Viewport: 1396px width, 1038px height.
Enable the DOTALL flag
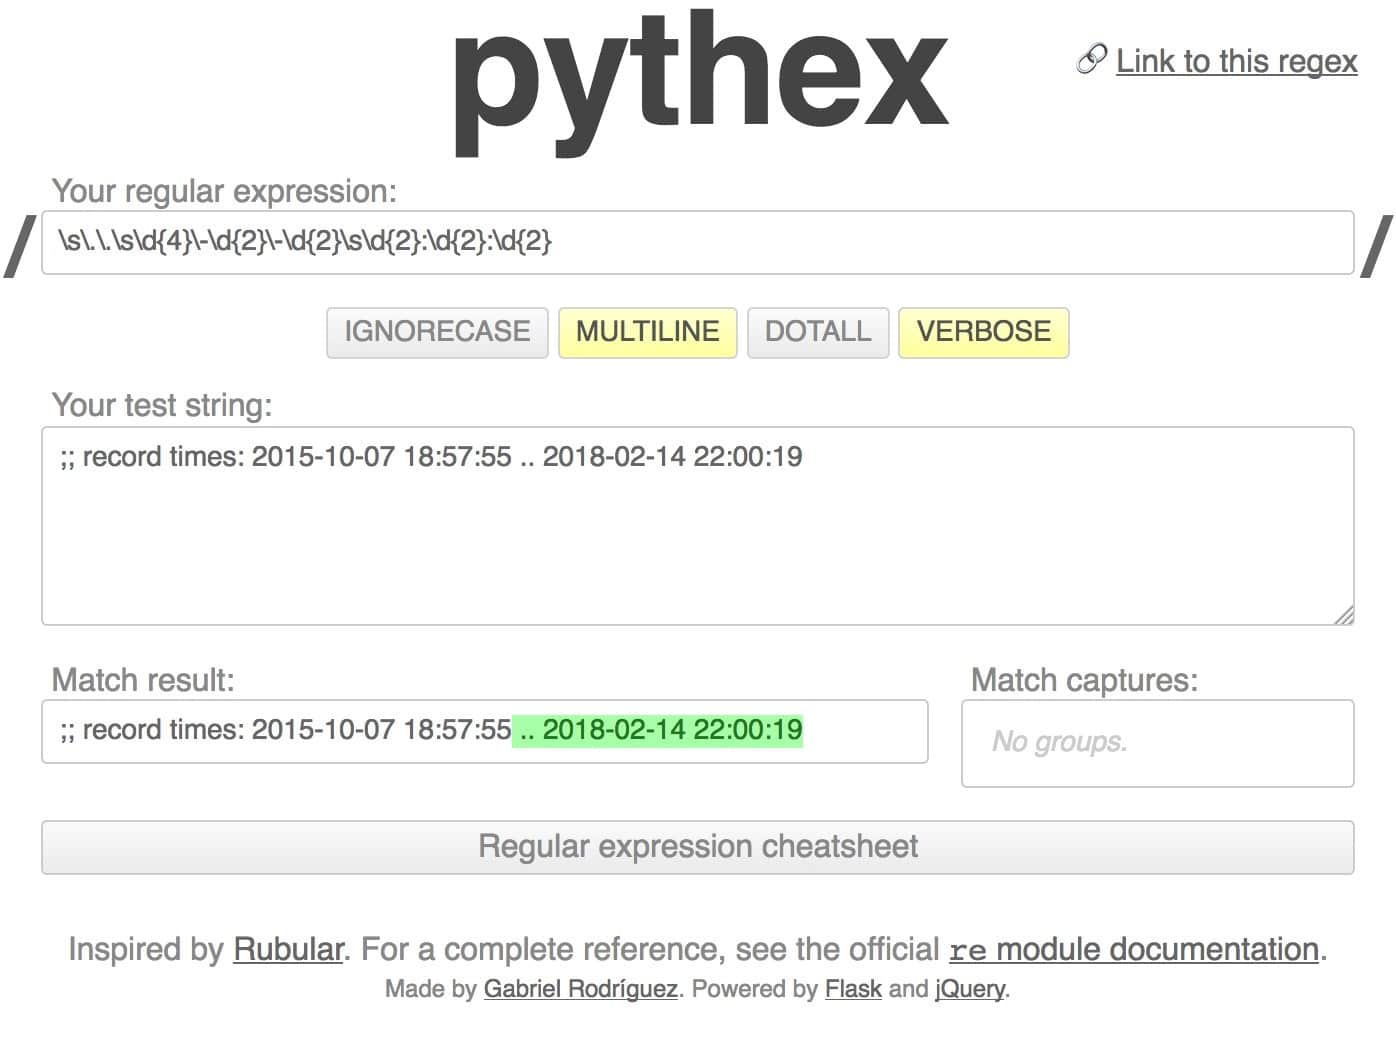pos(817,331)
